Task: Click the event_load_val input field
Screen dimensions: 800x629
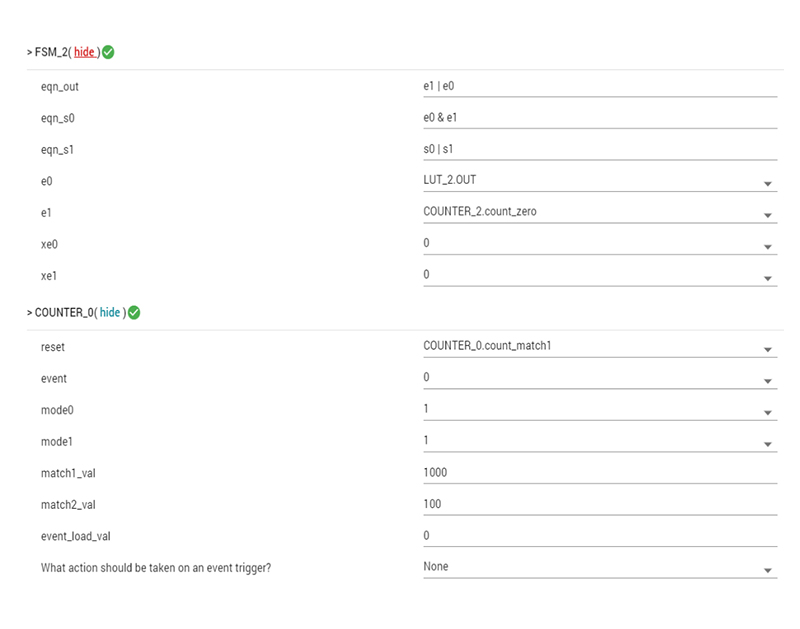Action: 599,536
